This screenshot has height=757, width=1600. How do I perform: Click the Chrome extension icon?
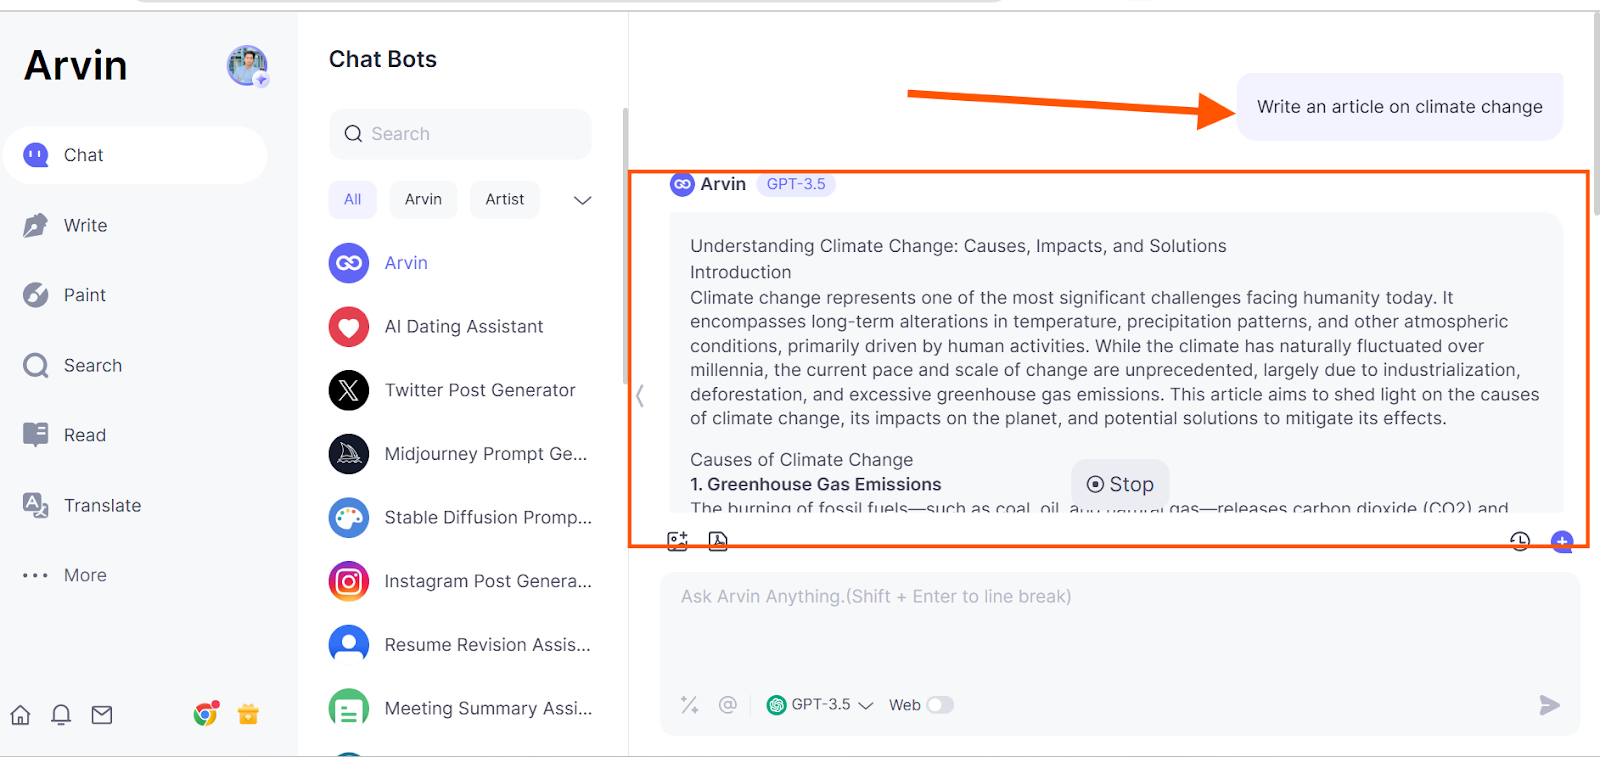206,713
